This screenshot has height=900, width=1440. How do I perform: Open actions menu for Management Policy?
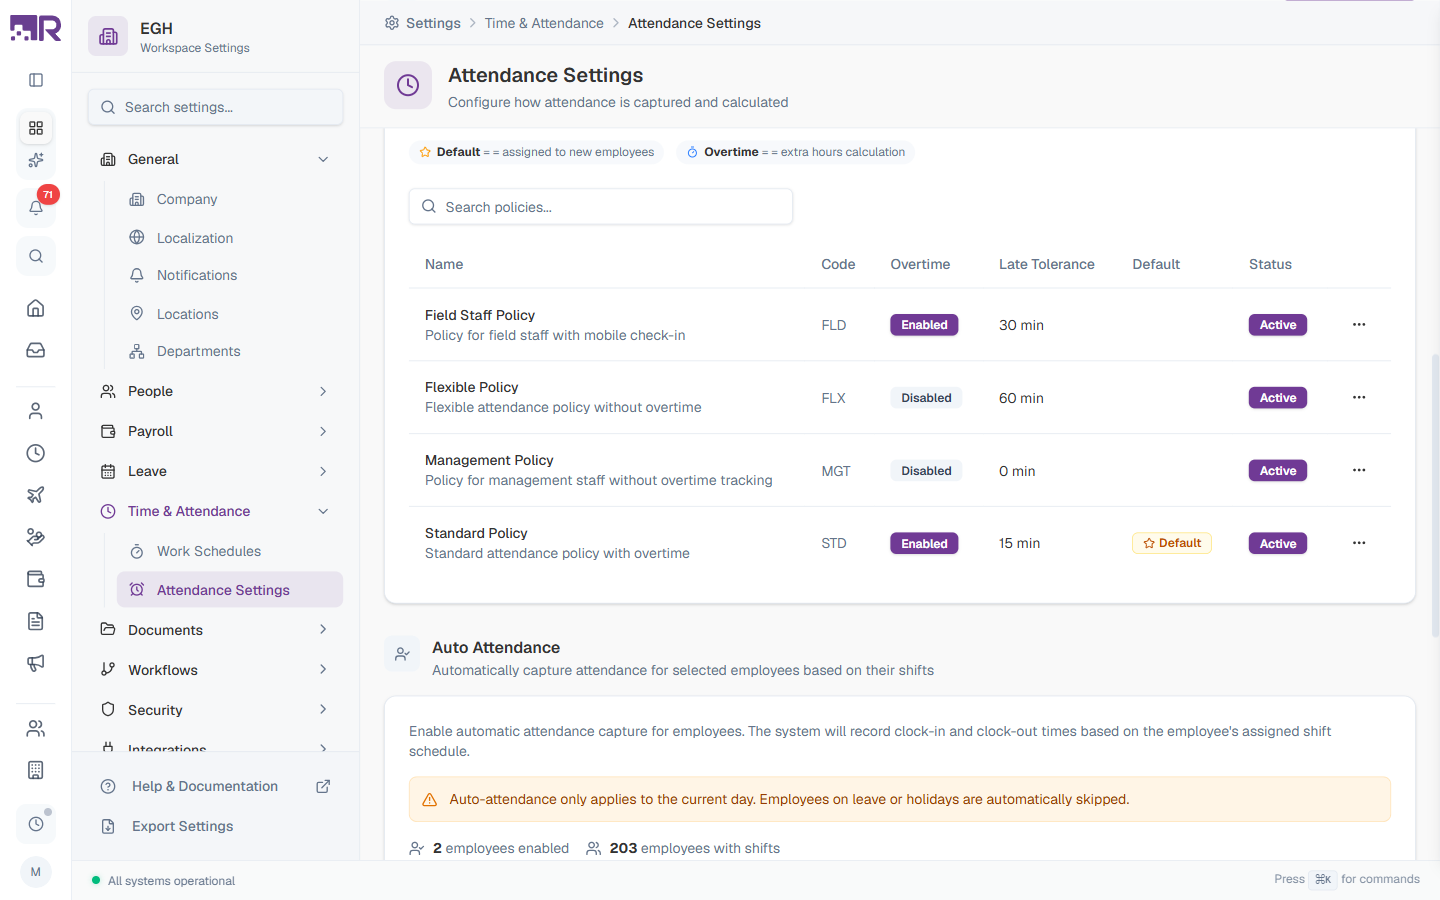click(x=1359, y=470)
